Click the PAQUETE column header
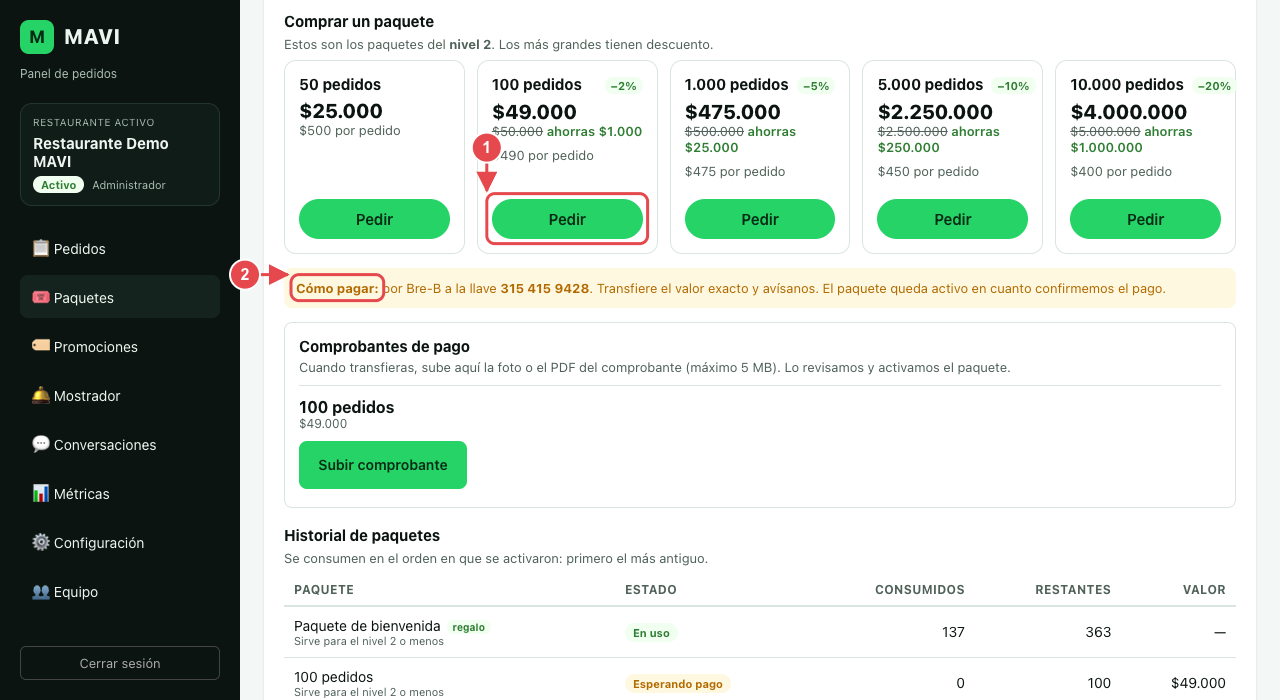 pos(324,590)
